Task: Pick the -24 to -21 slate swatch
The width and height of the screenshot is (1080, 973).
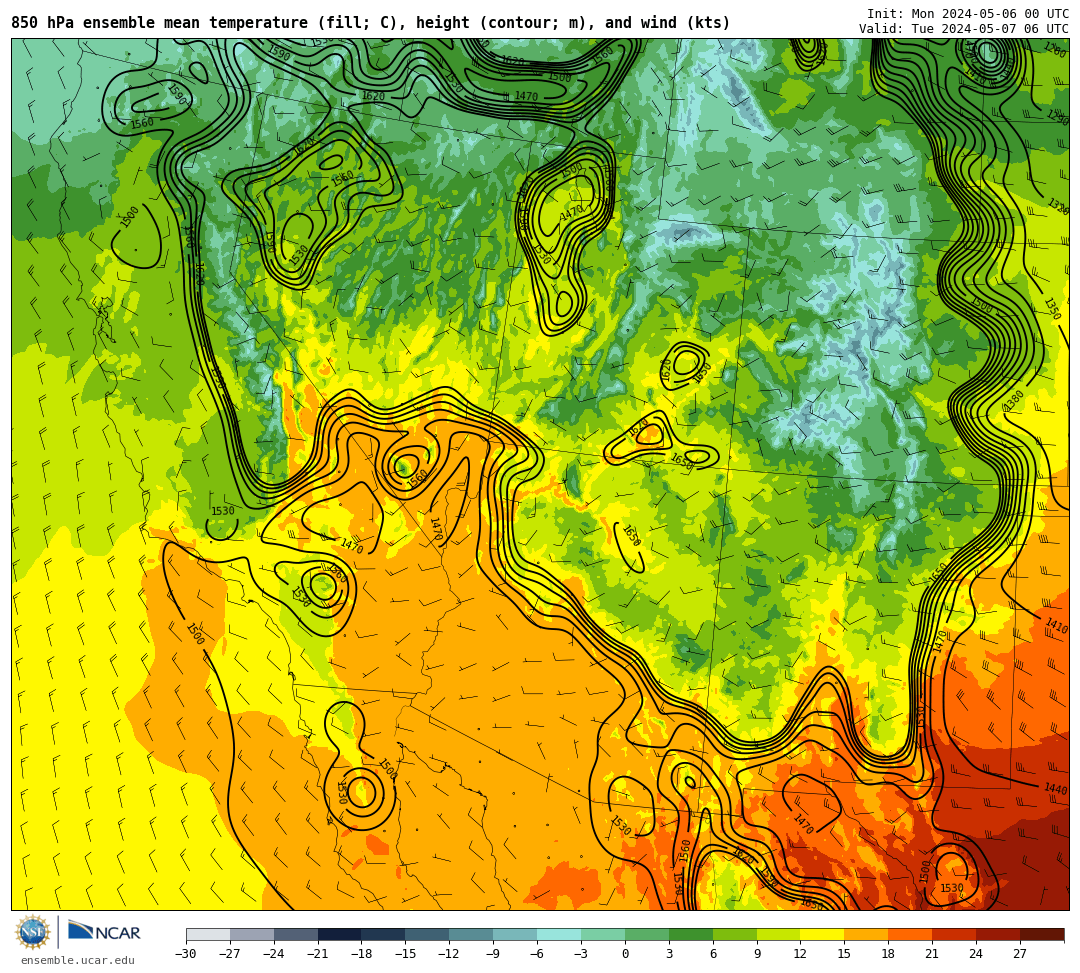Action: pyautogui.click(x=296, y=934)
